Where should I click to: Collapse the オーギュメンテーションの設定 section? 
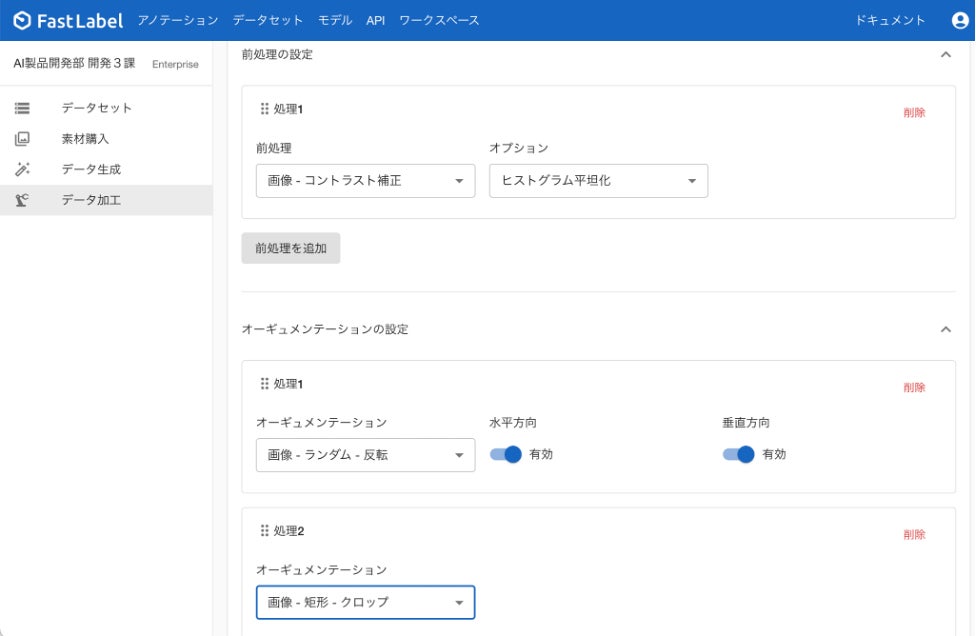coord(946,329)
